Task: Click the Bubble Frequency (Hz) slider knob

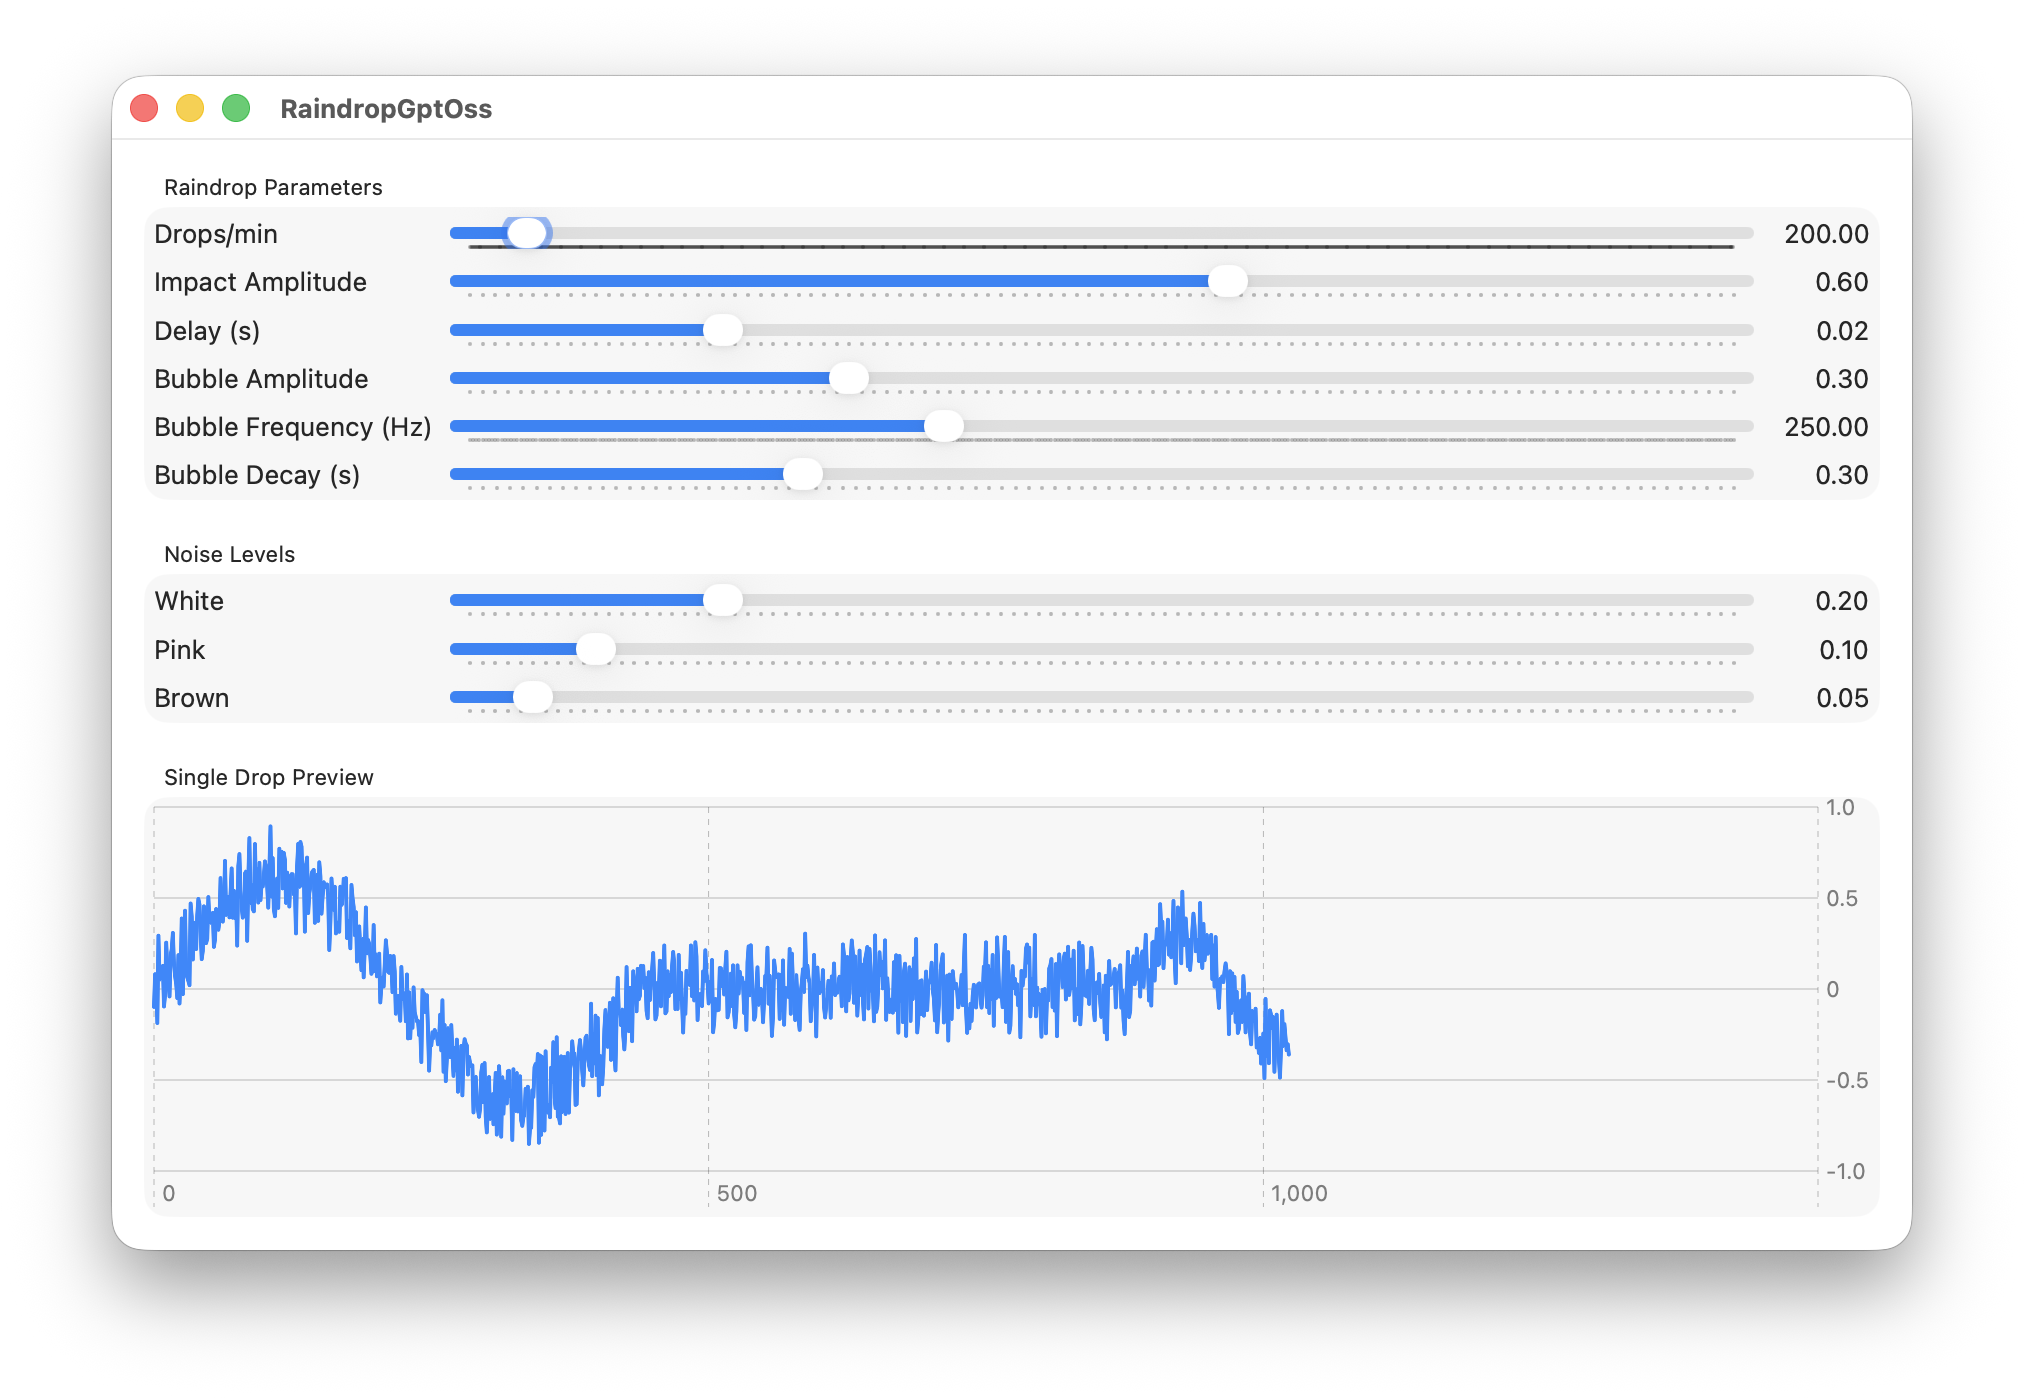Action: click(943, 426)
